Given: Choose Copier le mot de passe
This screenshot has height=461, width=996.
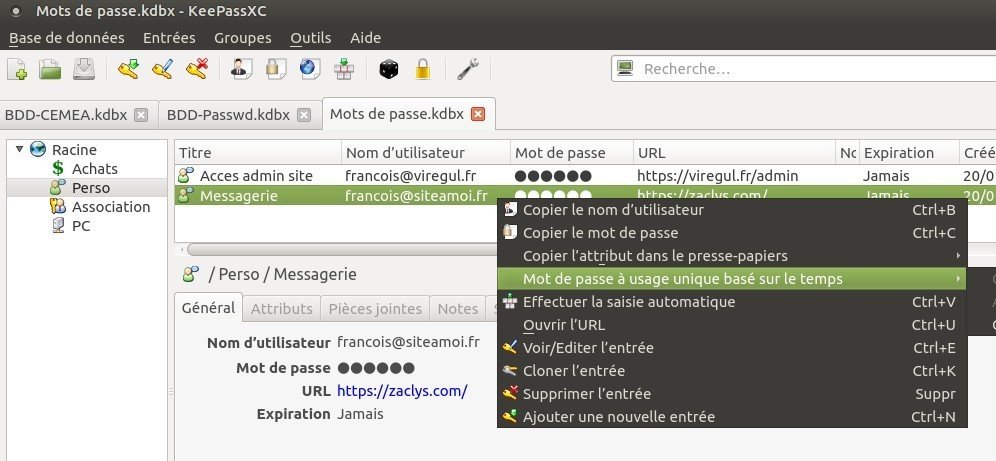Looking at the screenshot, I should click(732, 233).
